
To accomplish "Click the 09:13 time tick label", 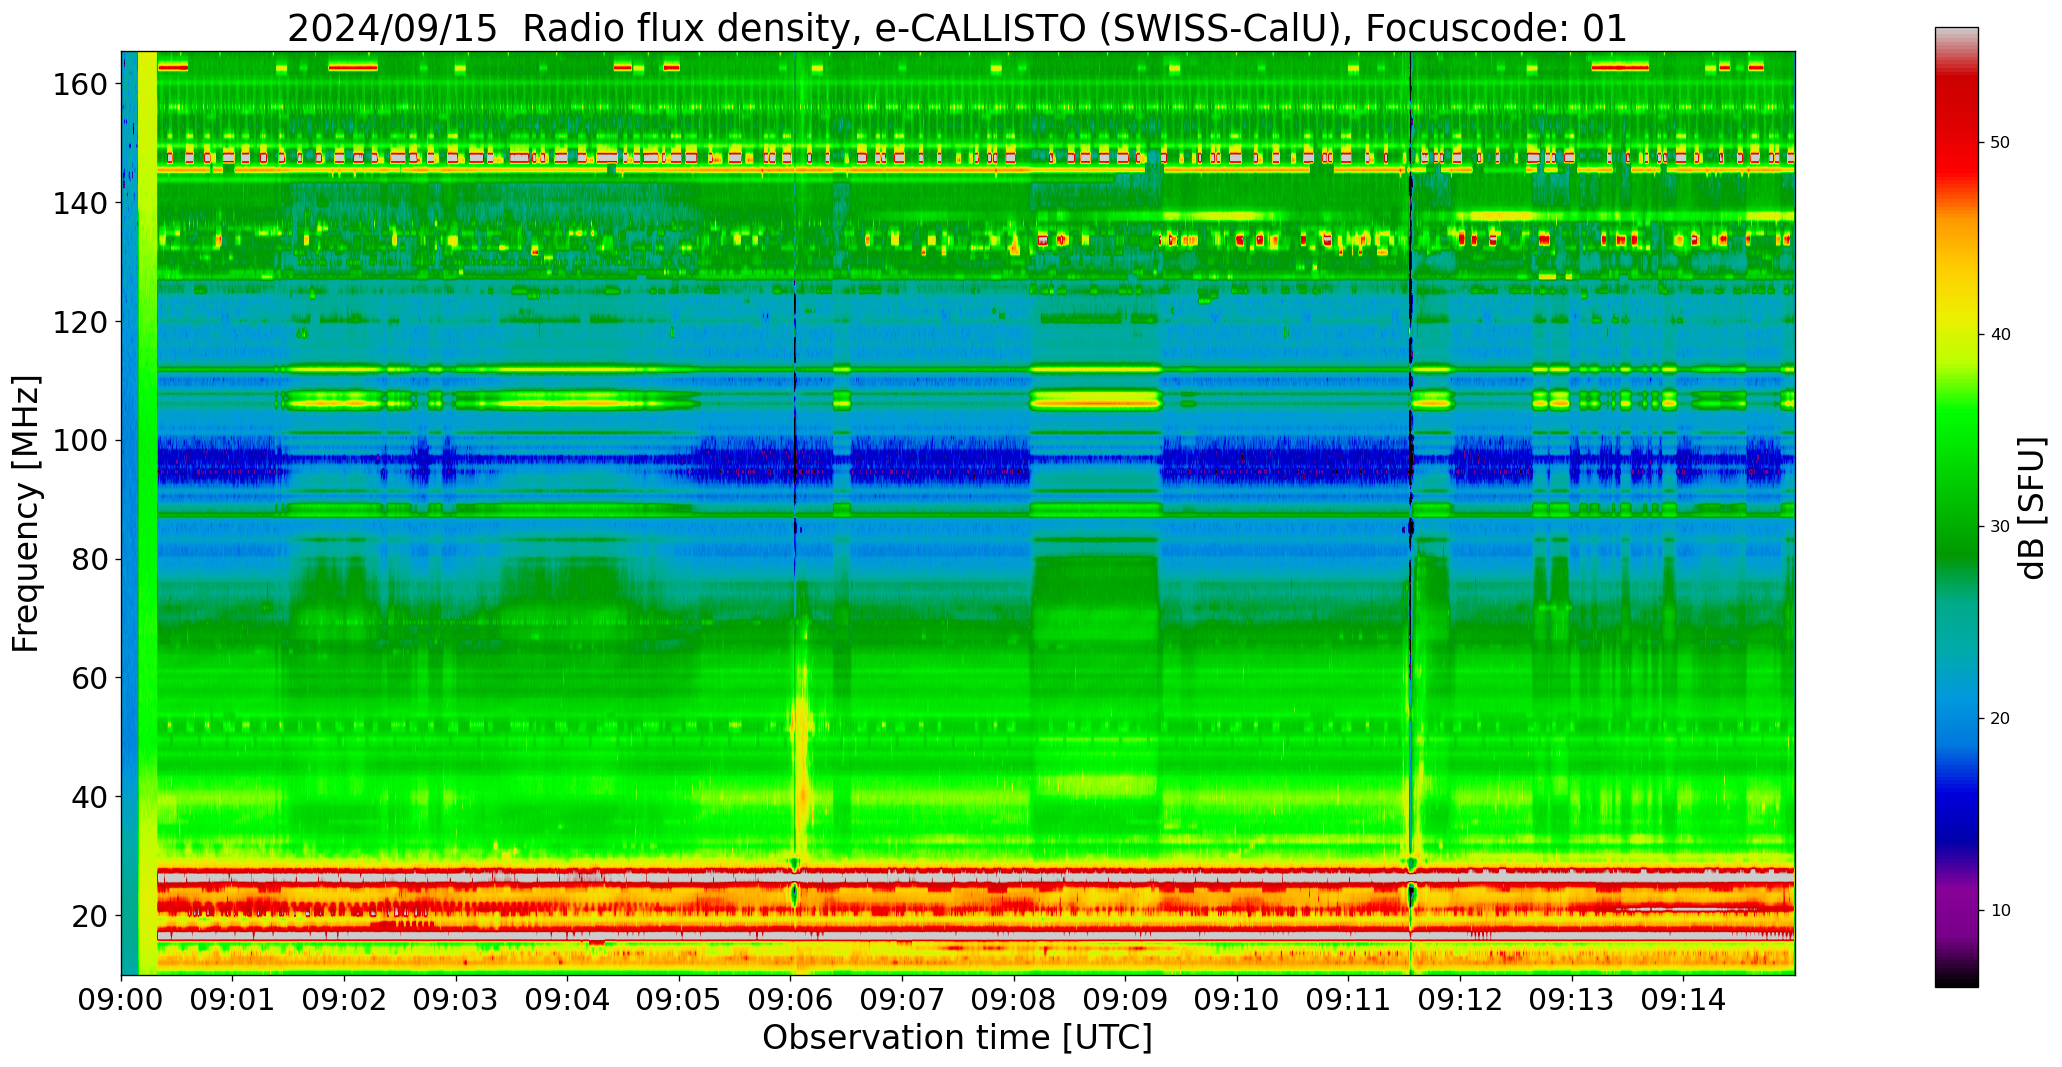I will [1572, 999].
